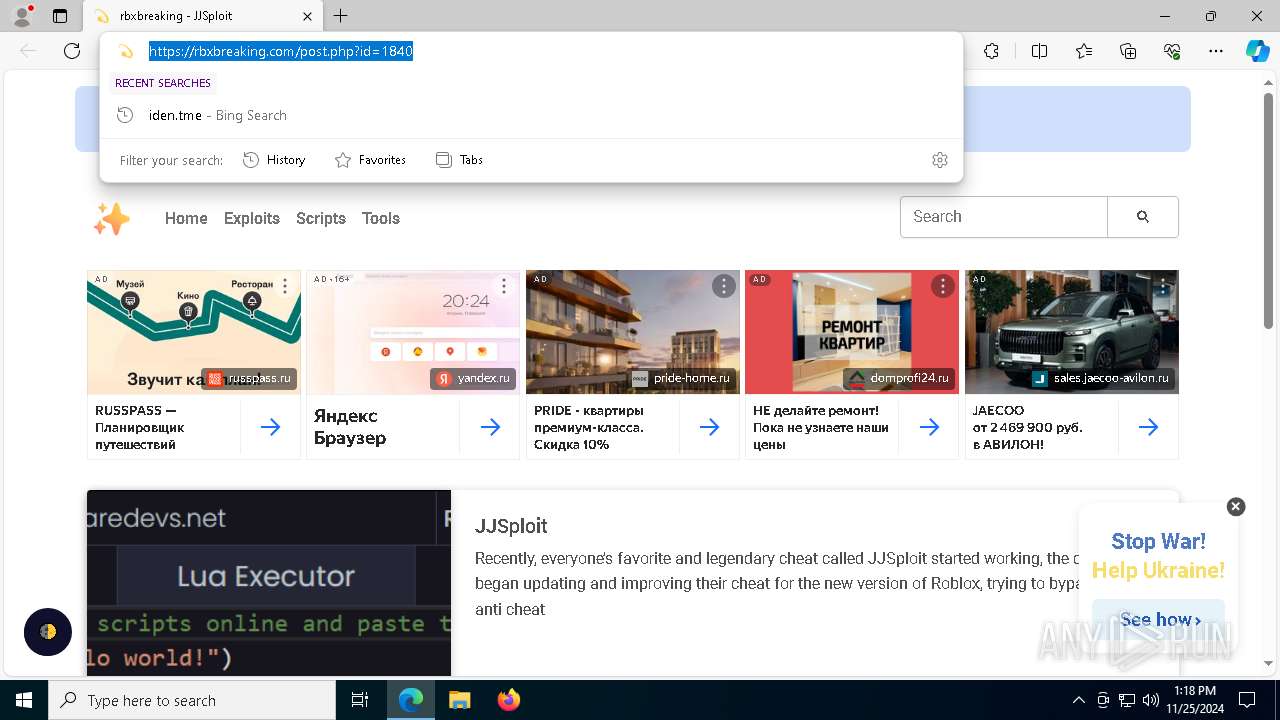Open browser essentials heart icon
1280x720 pixels.
tap(1172, 51)
